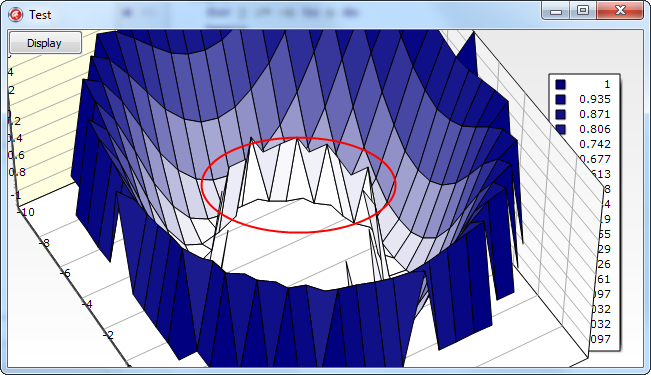Click the axis label -10
This screenshot has width=651, height=375.
coord(26,212)
